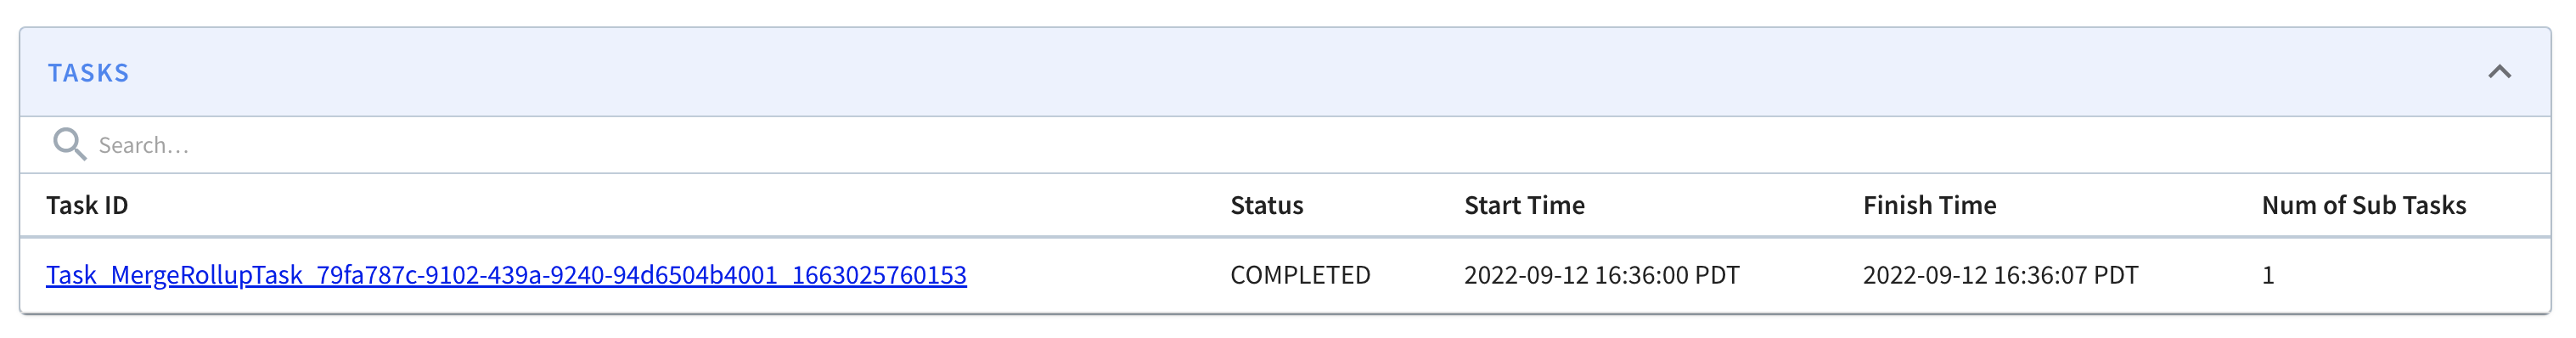Sort by the Start Time column header
This screenshot has height=338, width=2576.
pos(1524,205)
